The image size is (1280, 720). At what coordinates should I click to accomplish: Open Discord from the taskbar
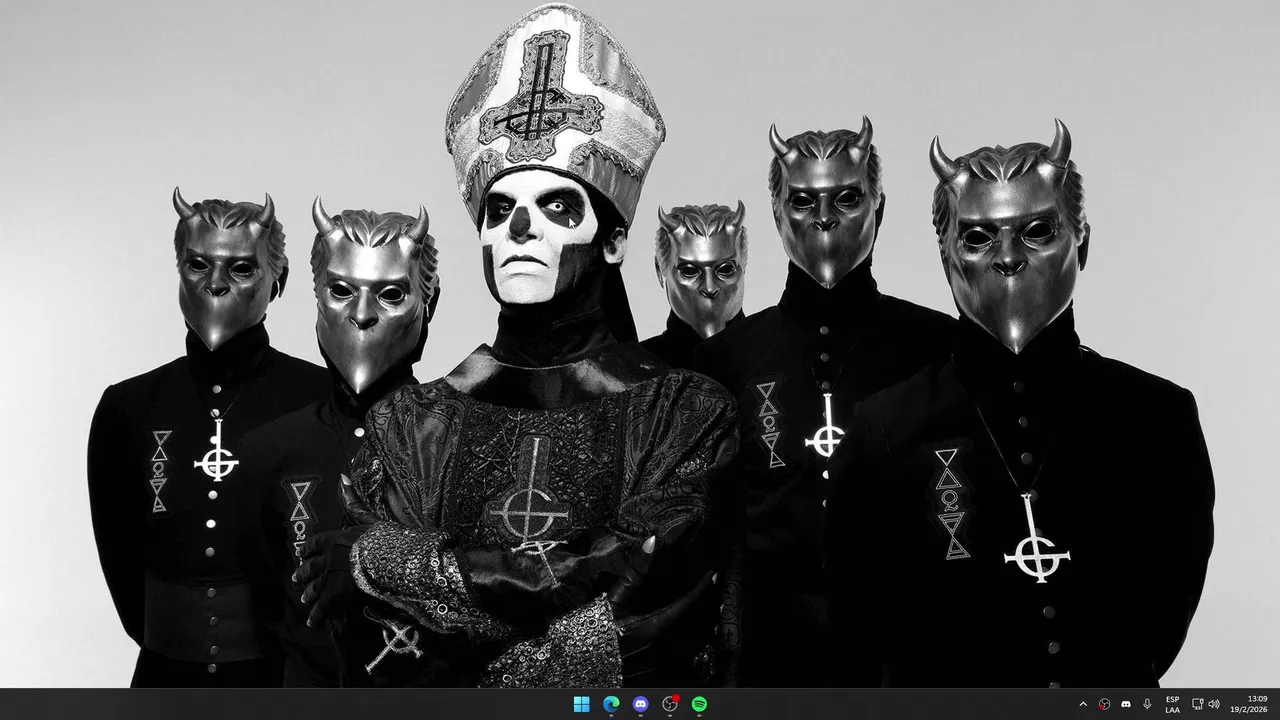(640, 704)
